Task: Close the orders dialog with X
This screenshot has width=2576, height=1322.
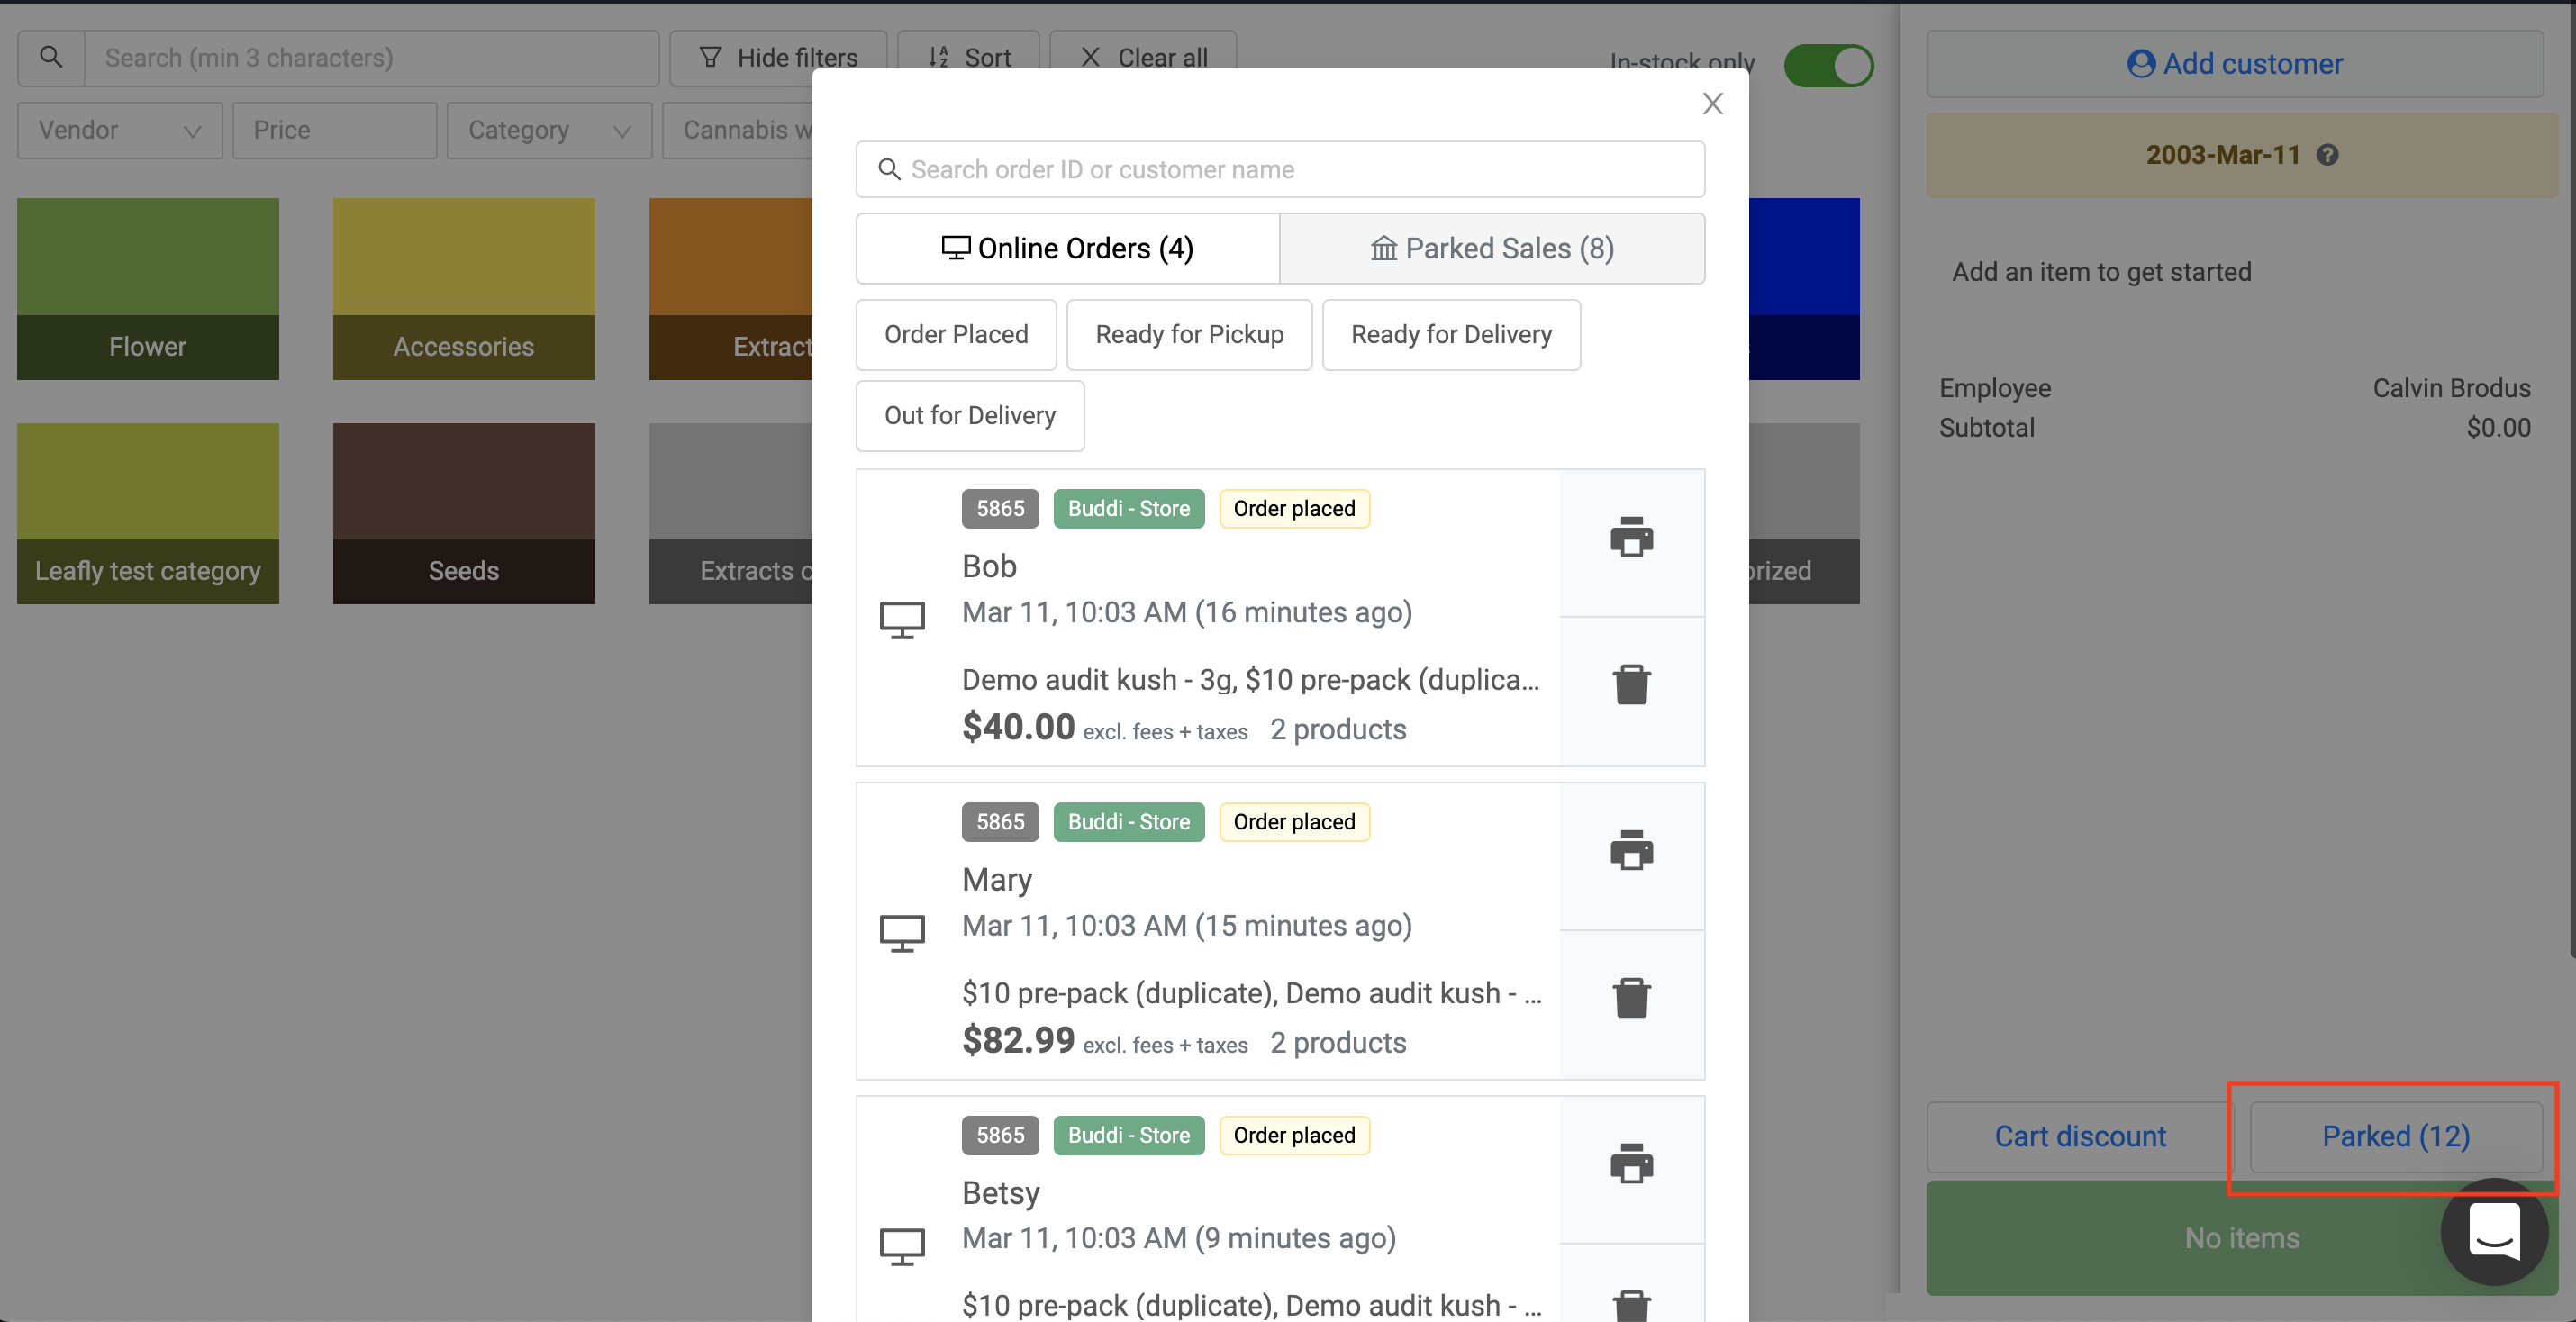Action: click(1712, 104)
